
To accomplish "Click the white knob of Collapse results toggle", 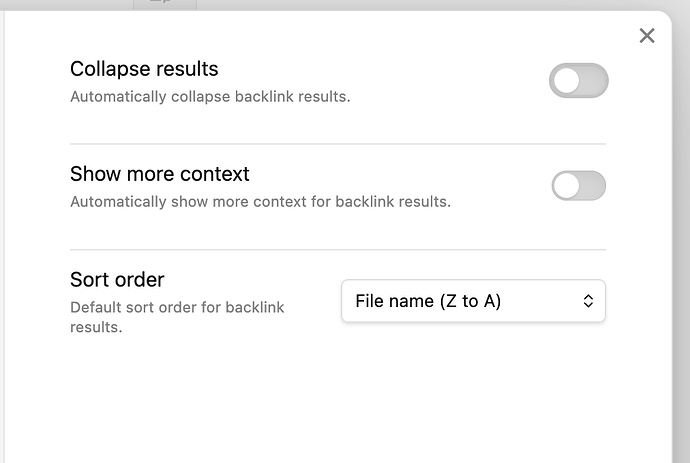I will click(566, 81).
